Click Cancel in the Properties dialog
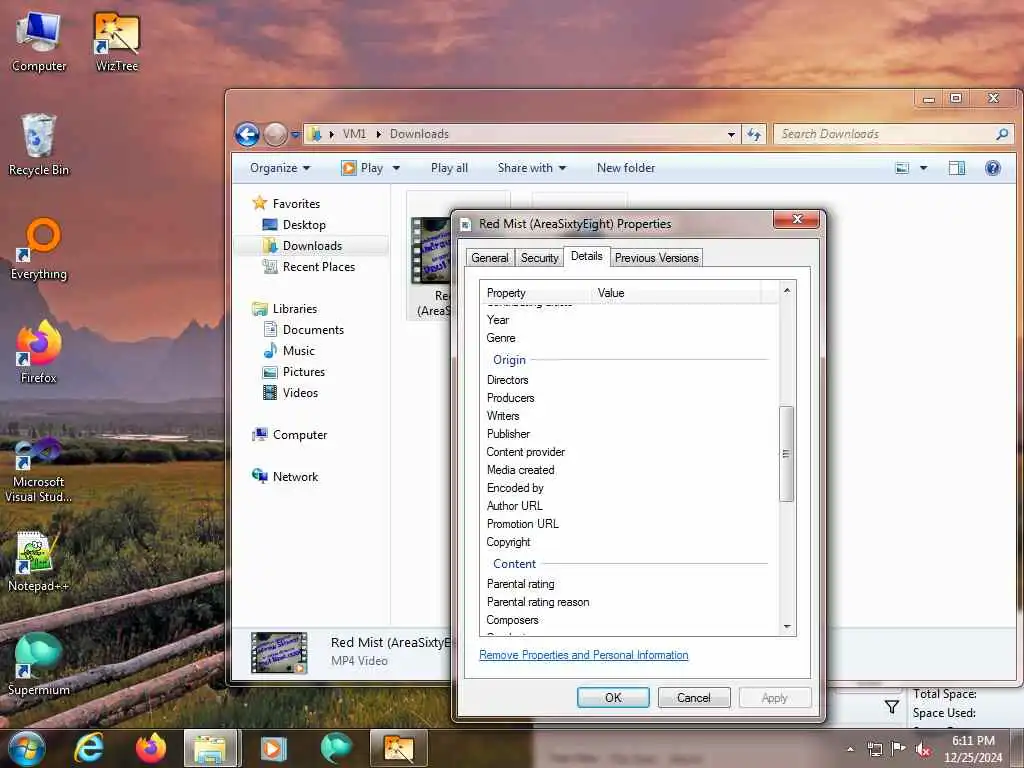 694,697
